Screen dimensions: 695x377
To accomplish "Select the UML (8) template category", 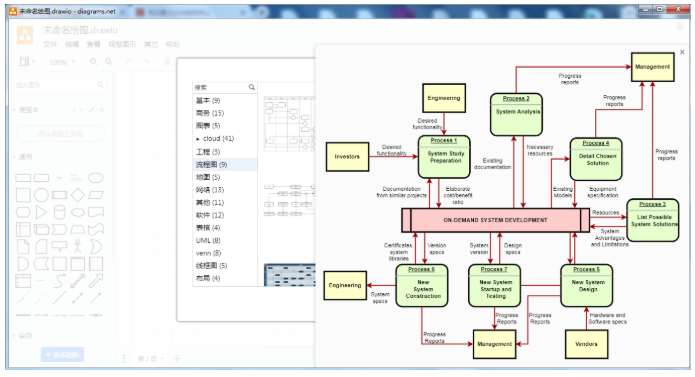I will click(225, 241).
